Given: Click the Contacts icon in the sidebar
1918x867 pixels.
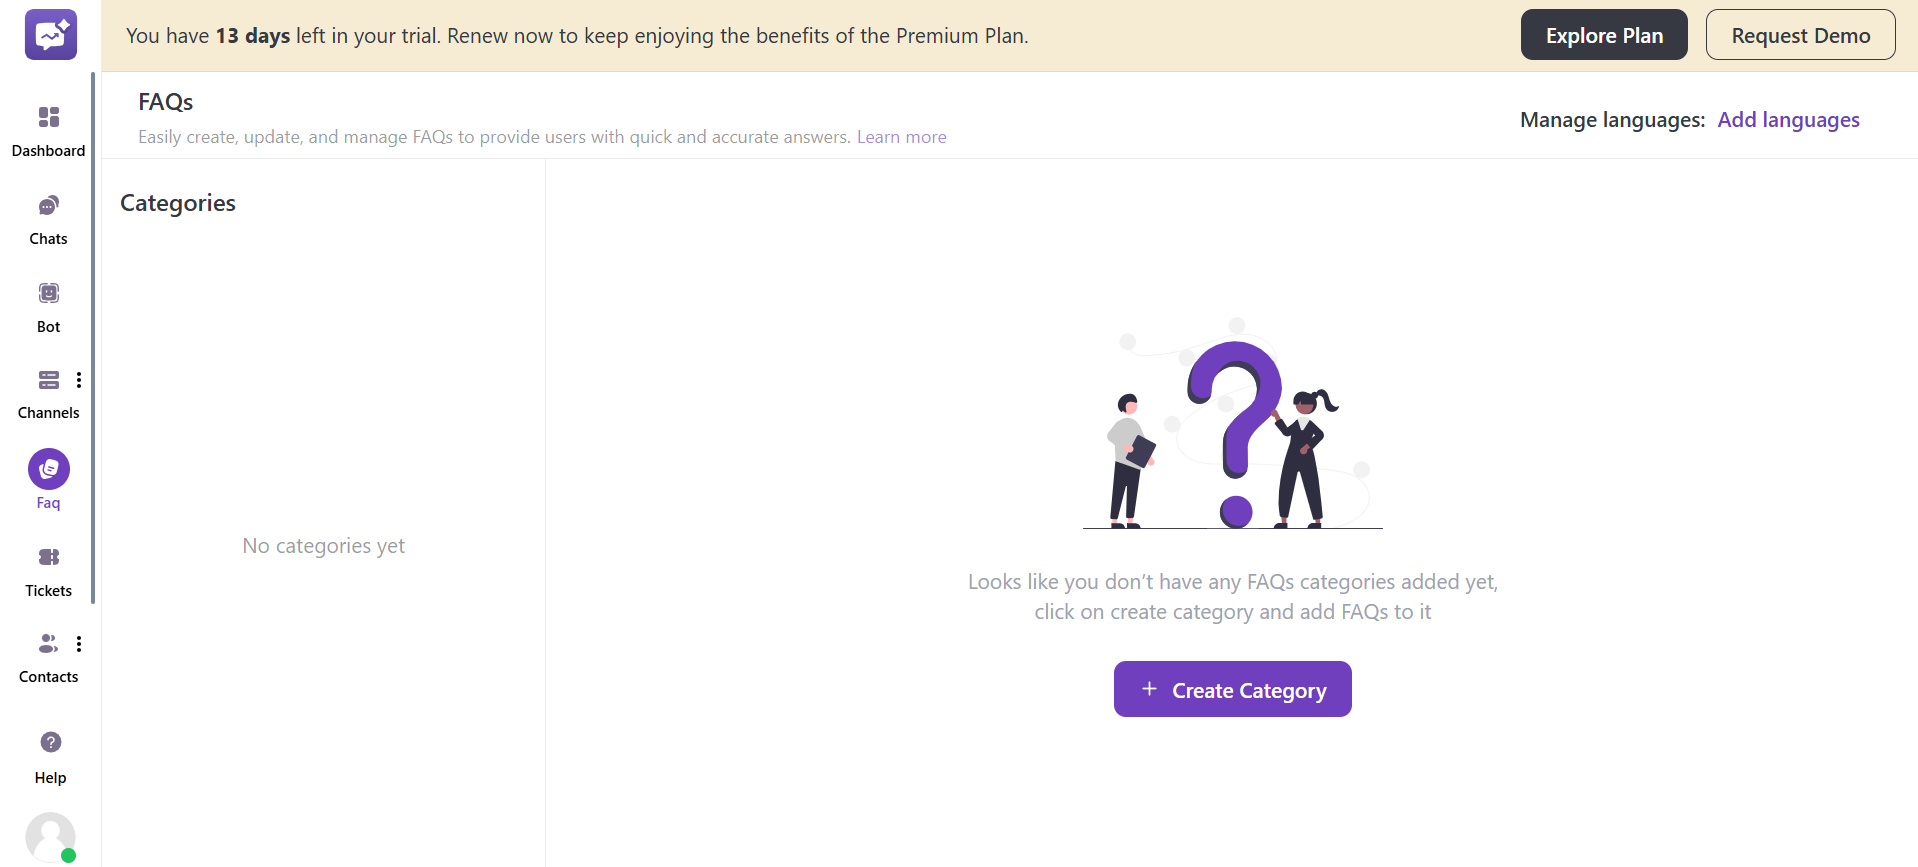Looking at the screenshot, I should tap(48, 644).
